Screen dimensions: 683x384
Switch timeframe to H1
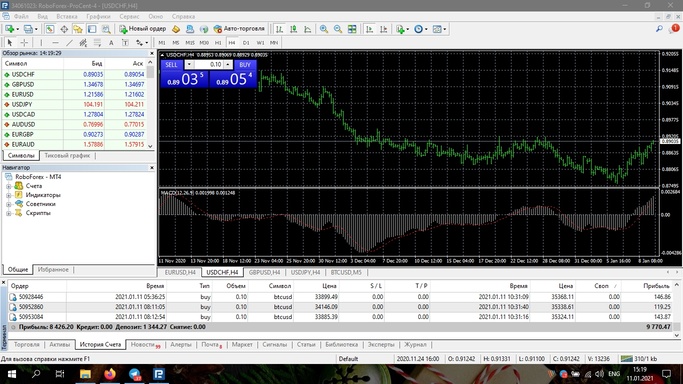coord(218,43)
